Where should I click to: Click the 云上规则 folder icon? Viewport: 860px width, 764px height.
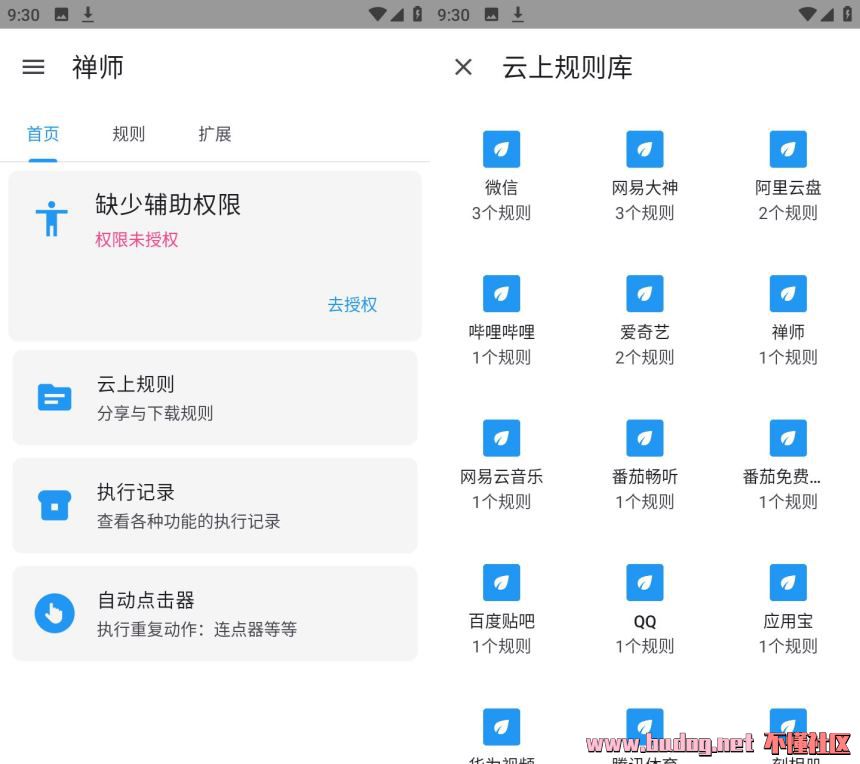[54, 397]
